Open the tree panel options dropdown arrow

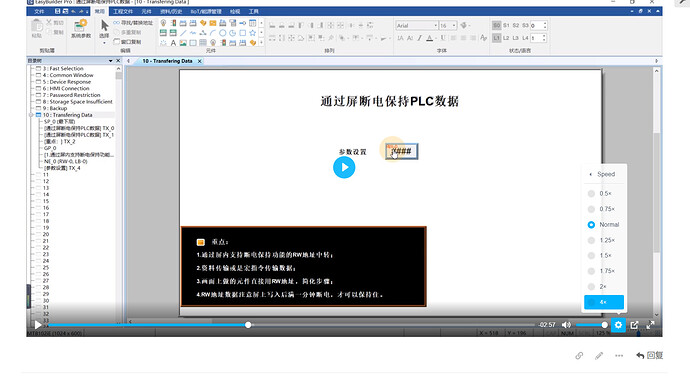click(x=110, y=61)
